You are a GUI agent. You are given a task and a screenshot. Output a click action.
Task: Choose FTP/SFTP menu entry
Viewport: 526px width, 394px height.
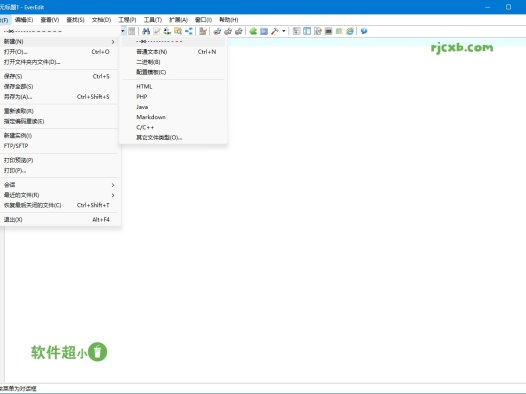[x=60, y=146]
